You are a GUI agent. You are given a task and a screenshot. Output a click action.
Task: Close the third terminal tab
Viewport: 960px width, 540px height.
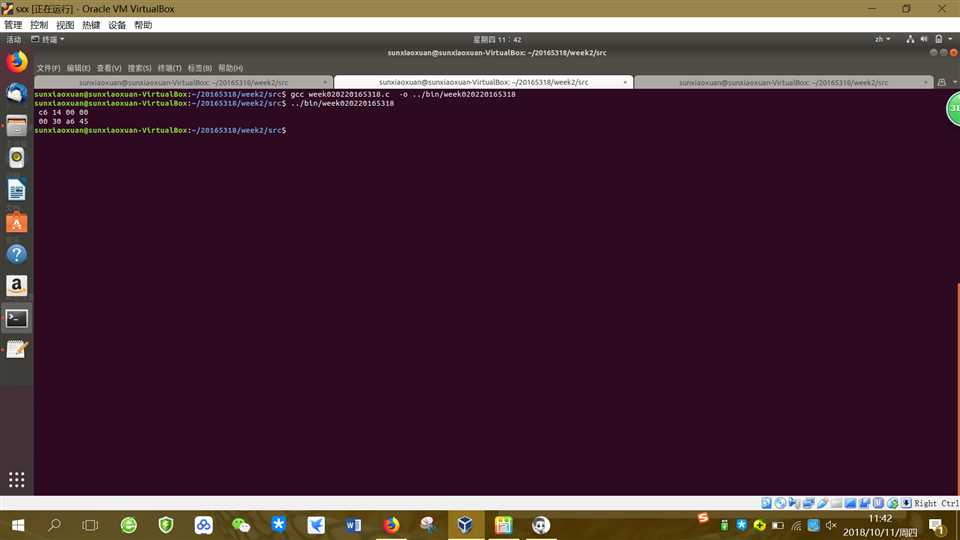(925, 82)
